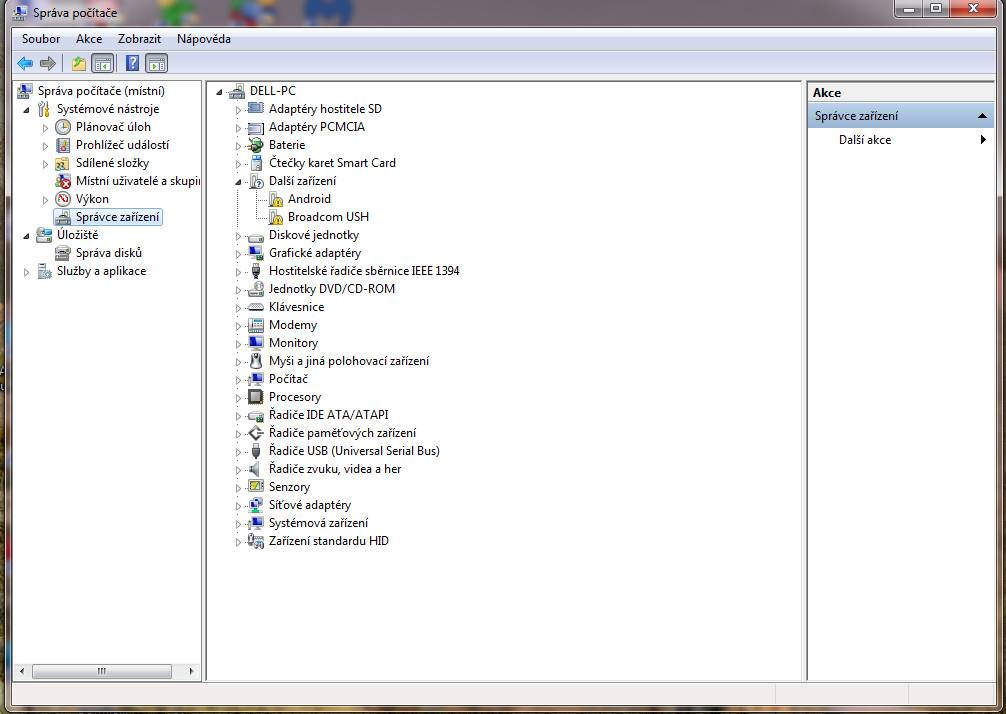
Task: Click the Modemy icon
Action: (x=255, y=325)
